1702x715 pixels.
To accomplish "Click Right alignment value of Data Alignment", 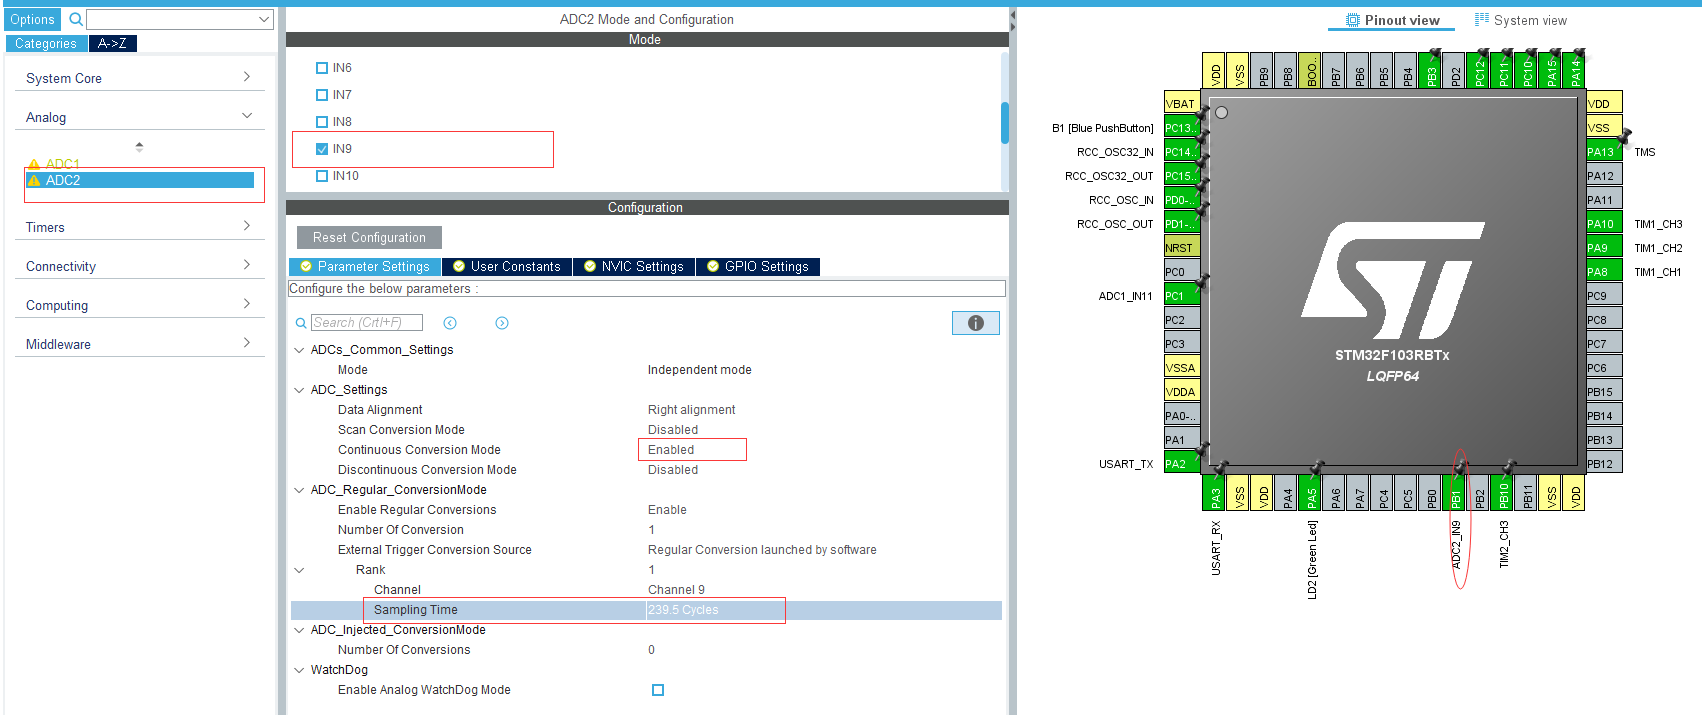I will tap(691, 410).
